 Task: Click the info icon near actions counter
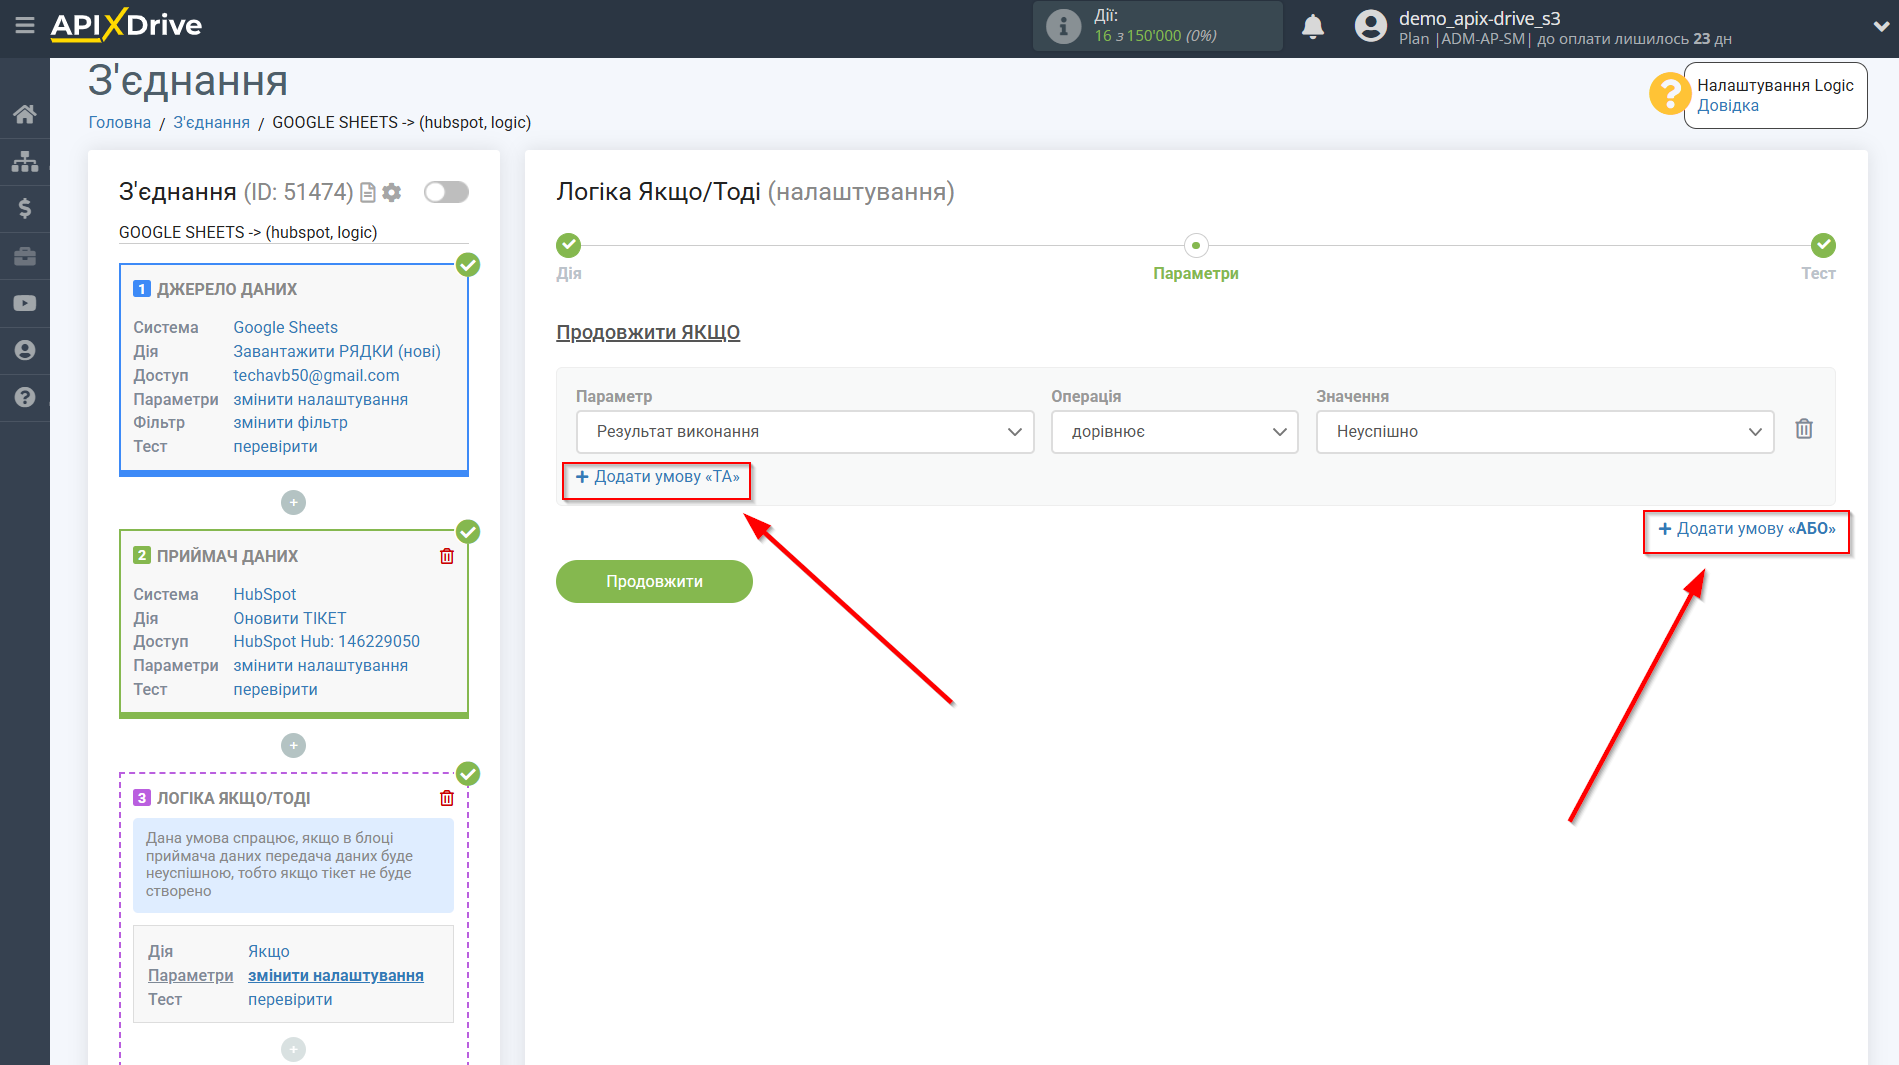(1063, 26)
